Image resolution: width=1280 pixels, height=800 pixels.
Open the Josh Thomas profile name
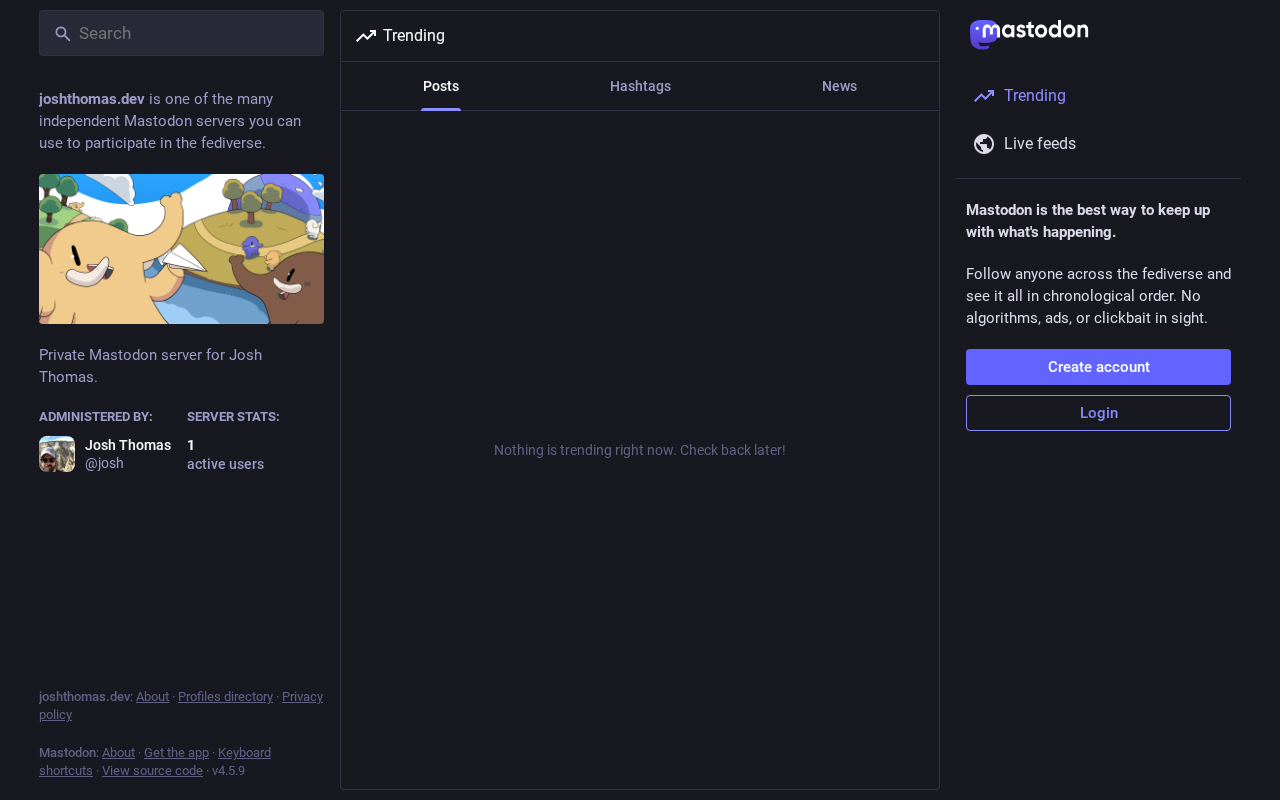[128, 445]
